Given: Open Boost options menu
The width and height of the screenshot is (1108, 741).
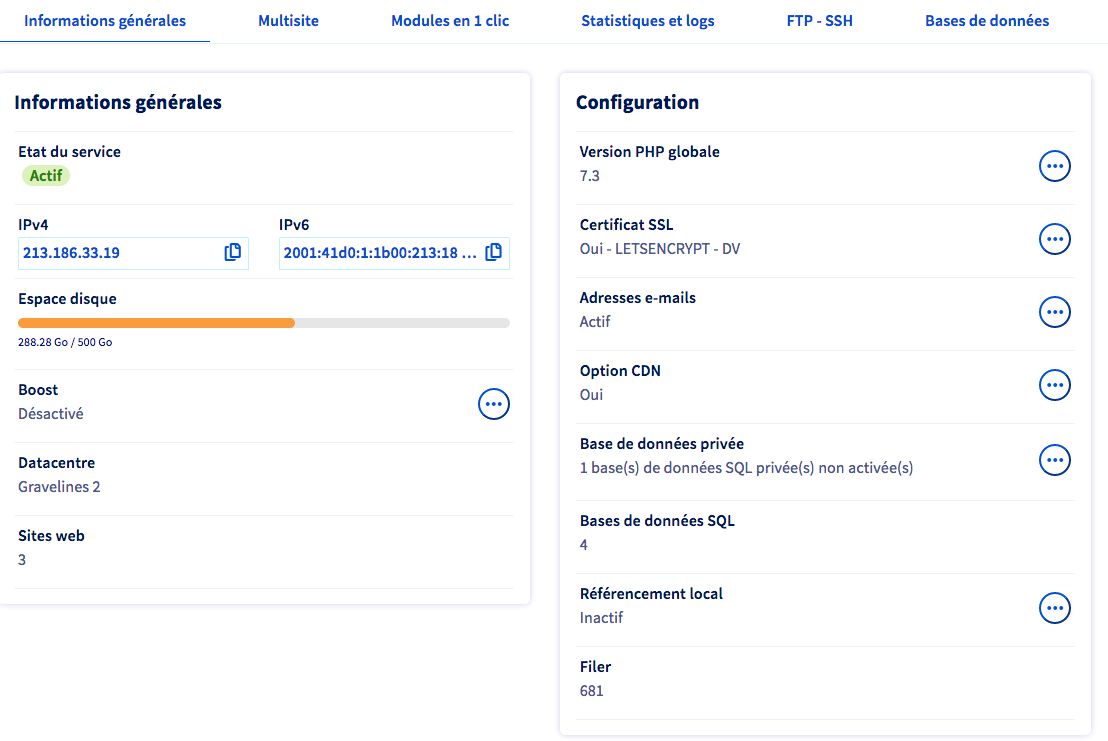Looking at the screenshot, I should tap(494, 404).
